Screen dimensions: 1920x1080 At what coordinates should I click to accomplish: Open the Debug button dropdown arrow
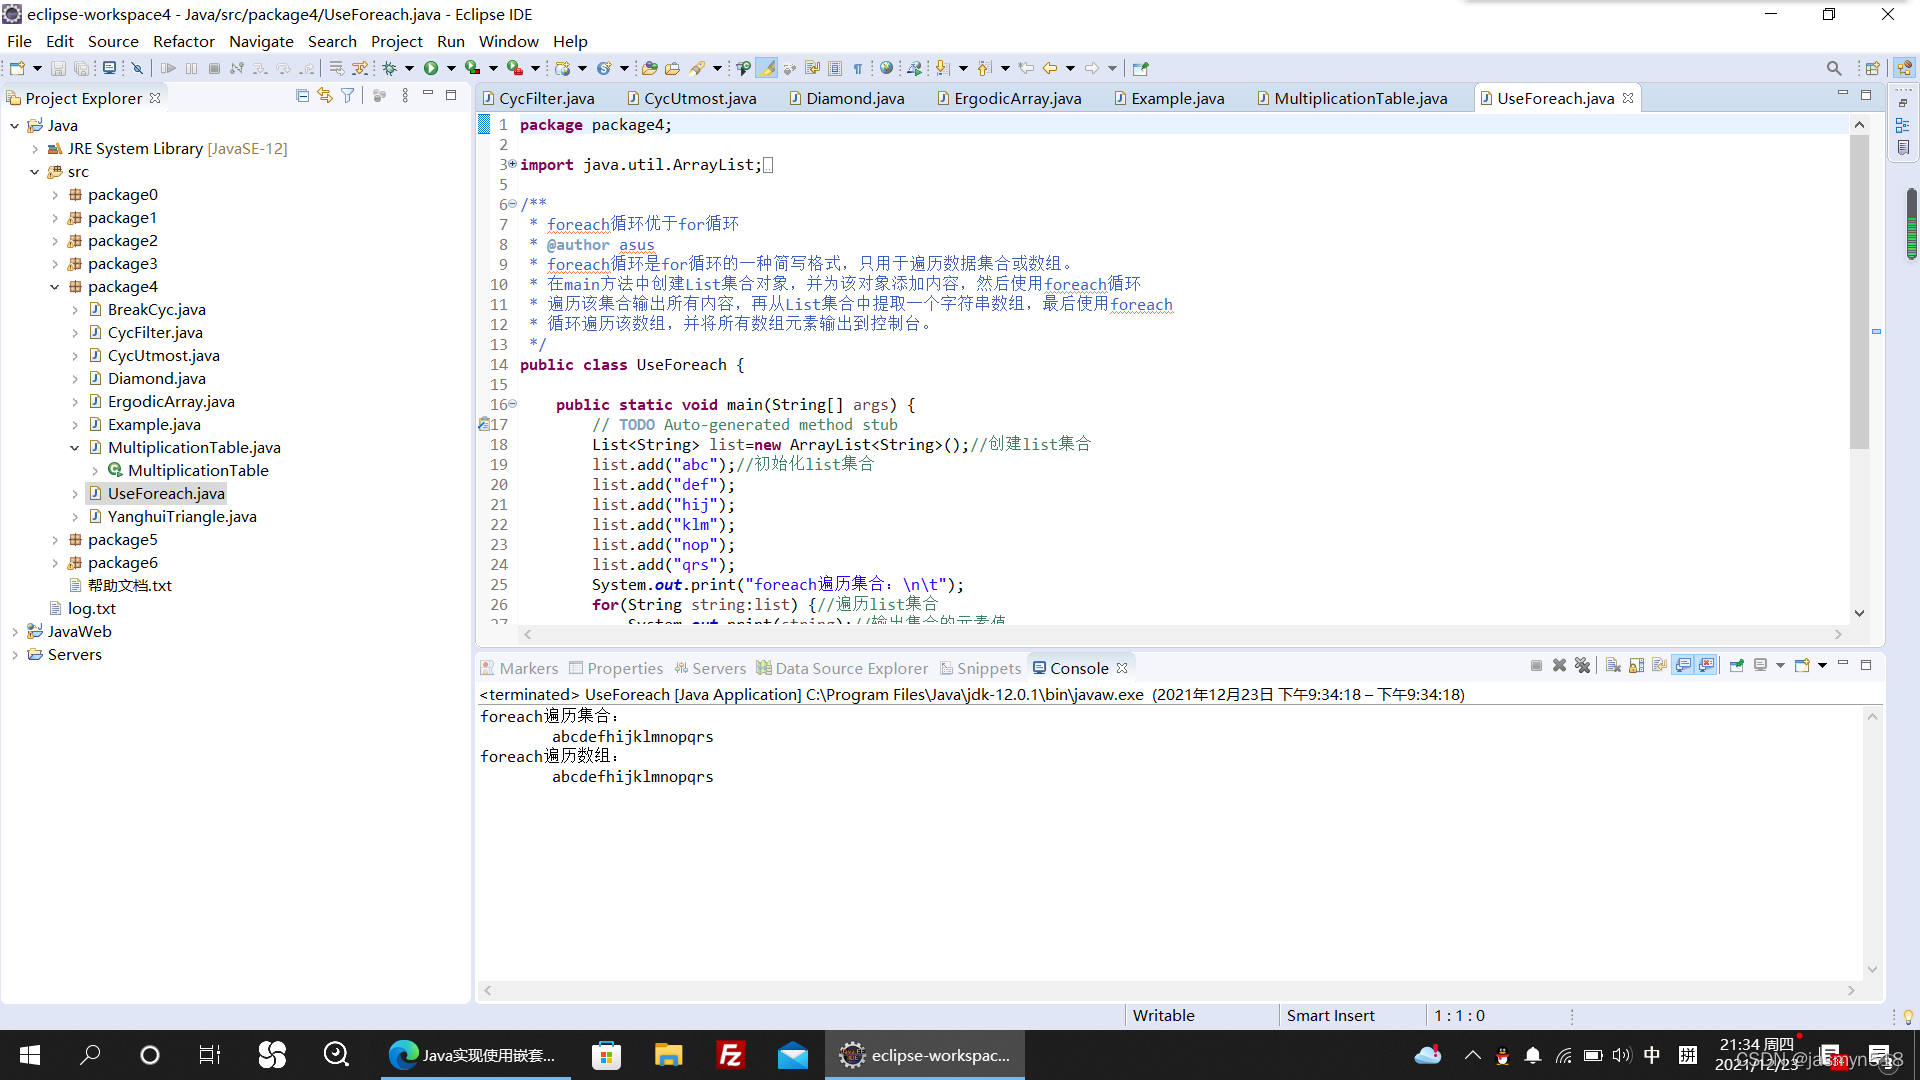click(x=409, y=68)
